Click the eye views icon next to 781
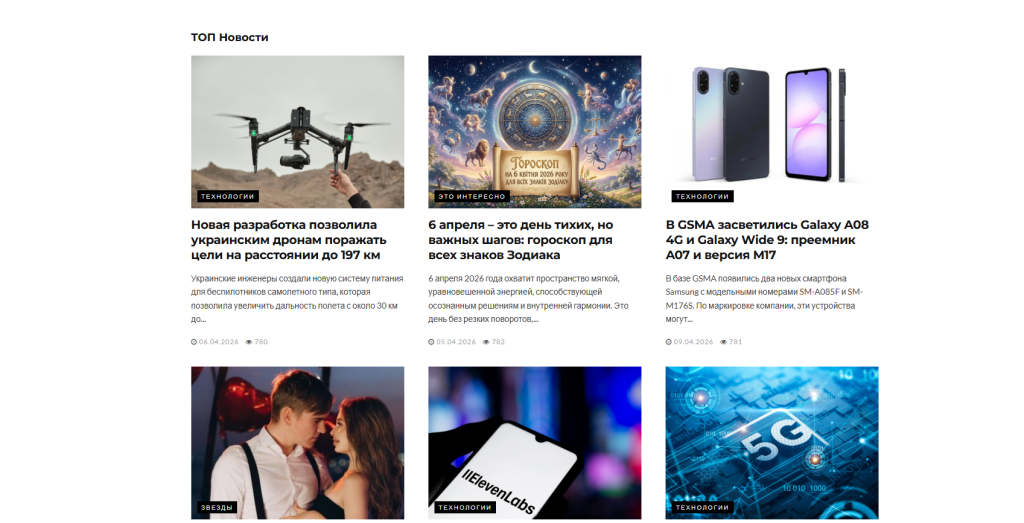 pyautogui.click(x=723, y=341)
